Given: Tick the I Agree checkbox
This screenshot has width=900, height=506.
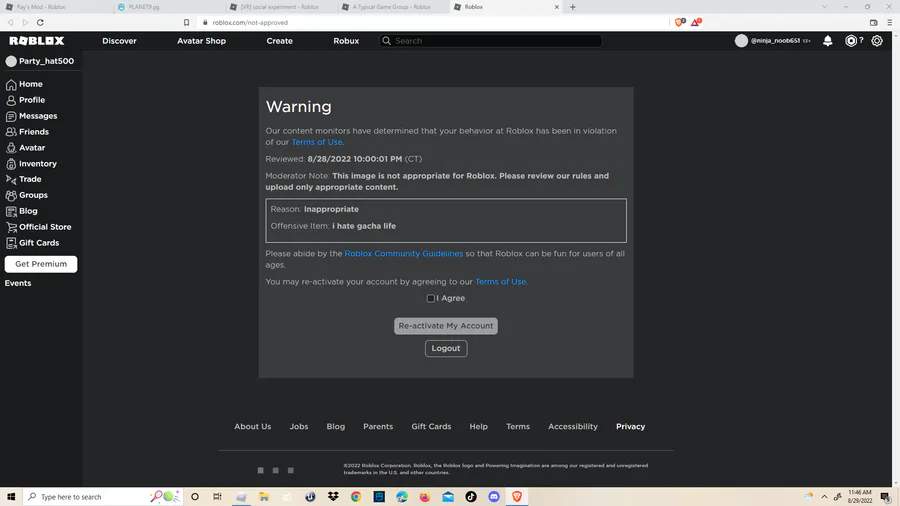Looking at the screenshot, I should pyautogui.click(x=430, y=298).
